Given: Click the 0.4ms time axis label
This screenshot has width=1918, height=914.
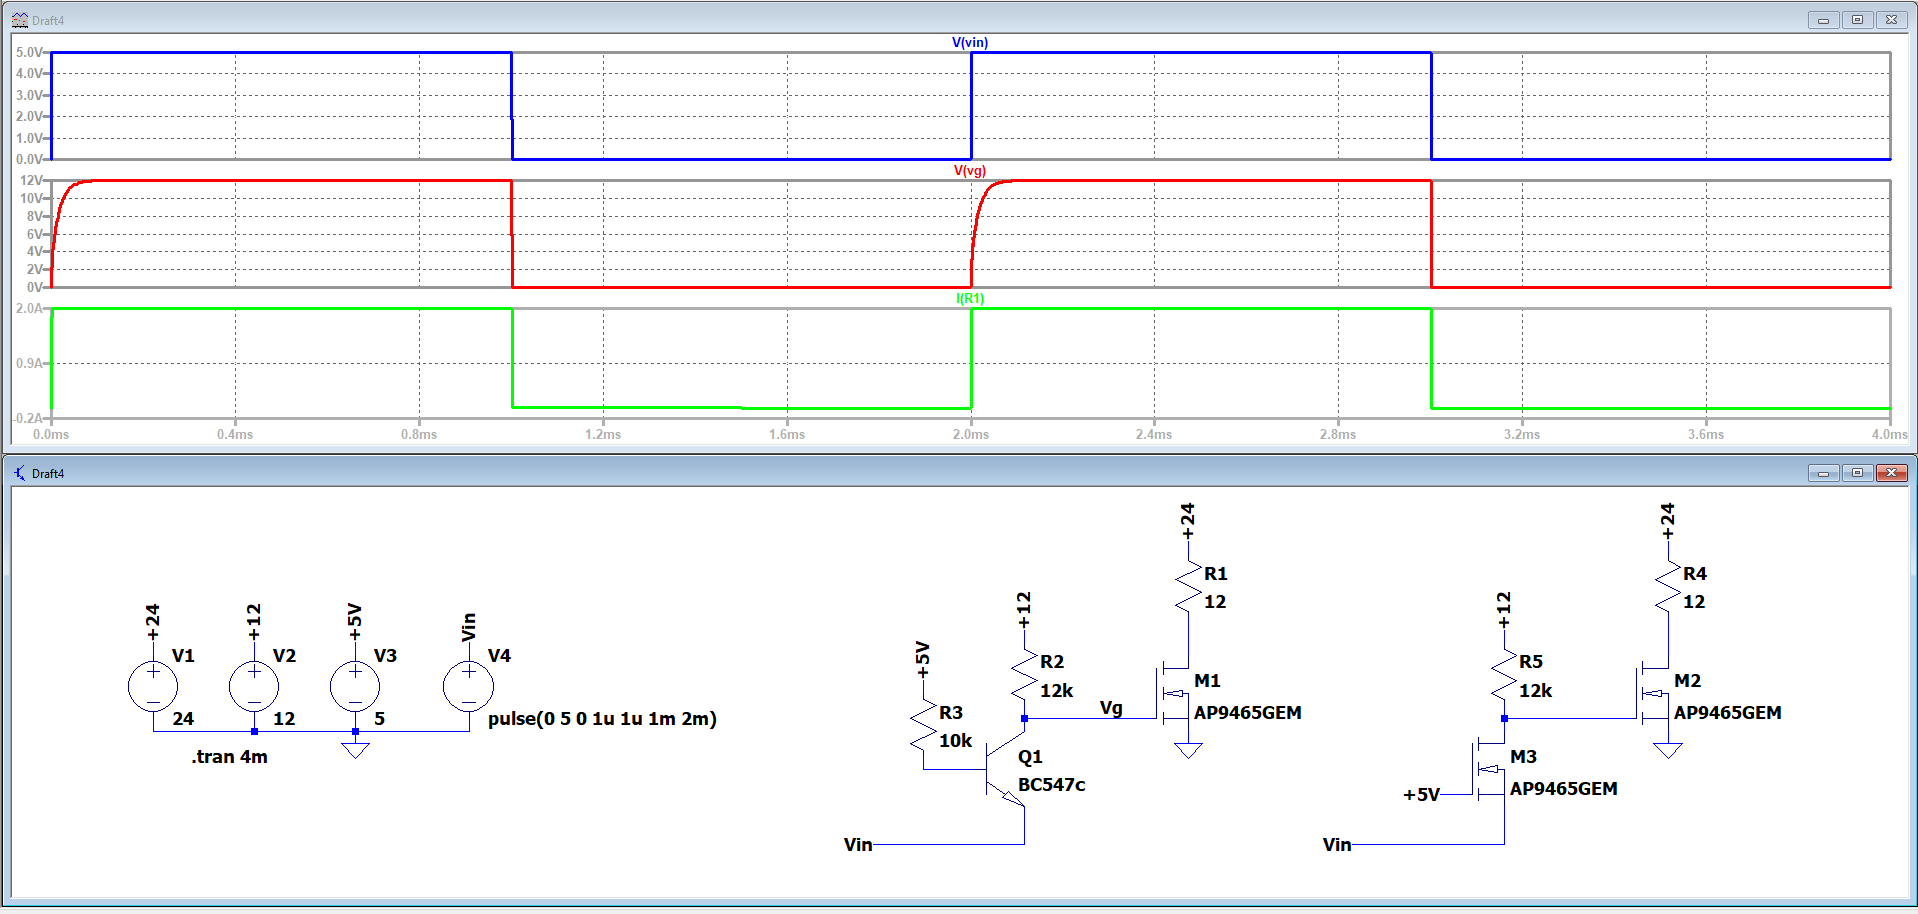Looking at the screenshot, I should click(x=235, y=434).
